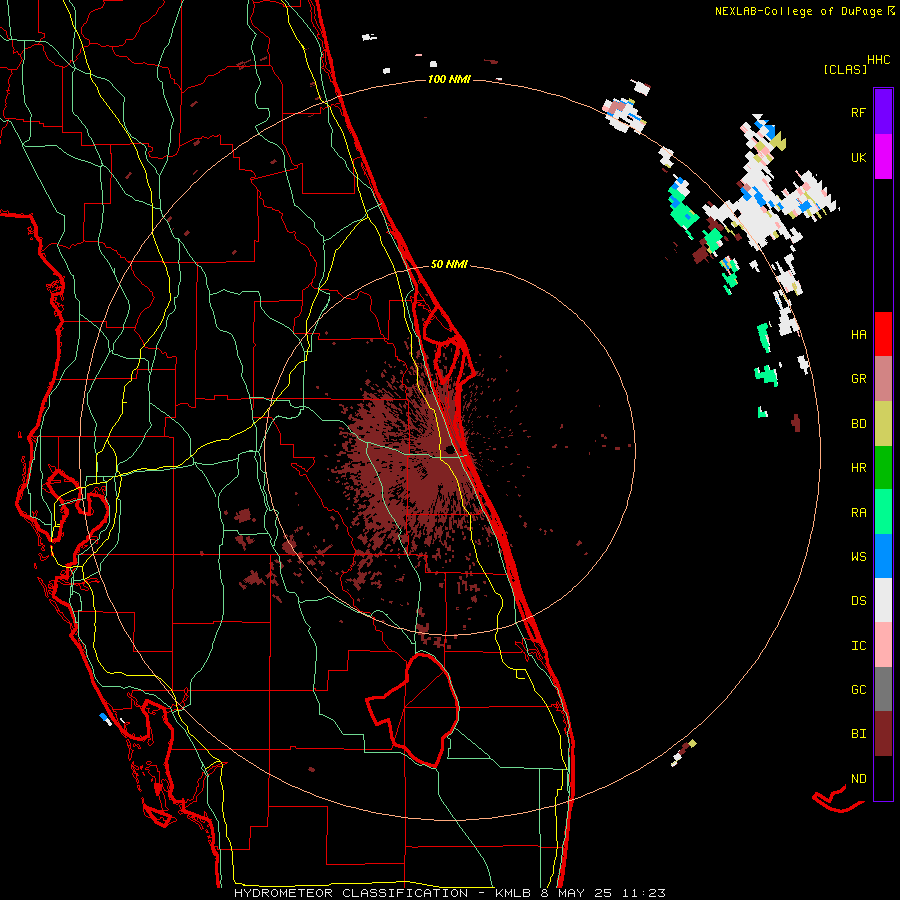Screen dimensions: 900x900
Task: Click the '8 MAY 25' date text
Action: click(578, 893)
